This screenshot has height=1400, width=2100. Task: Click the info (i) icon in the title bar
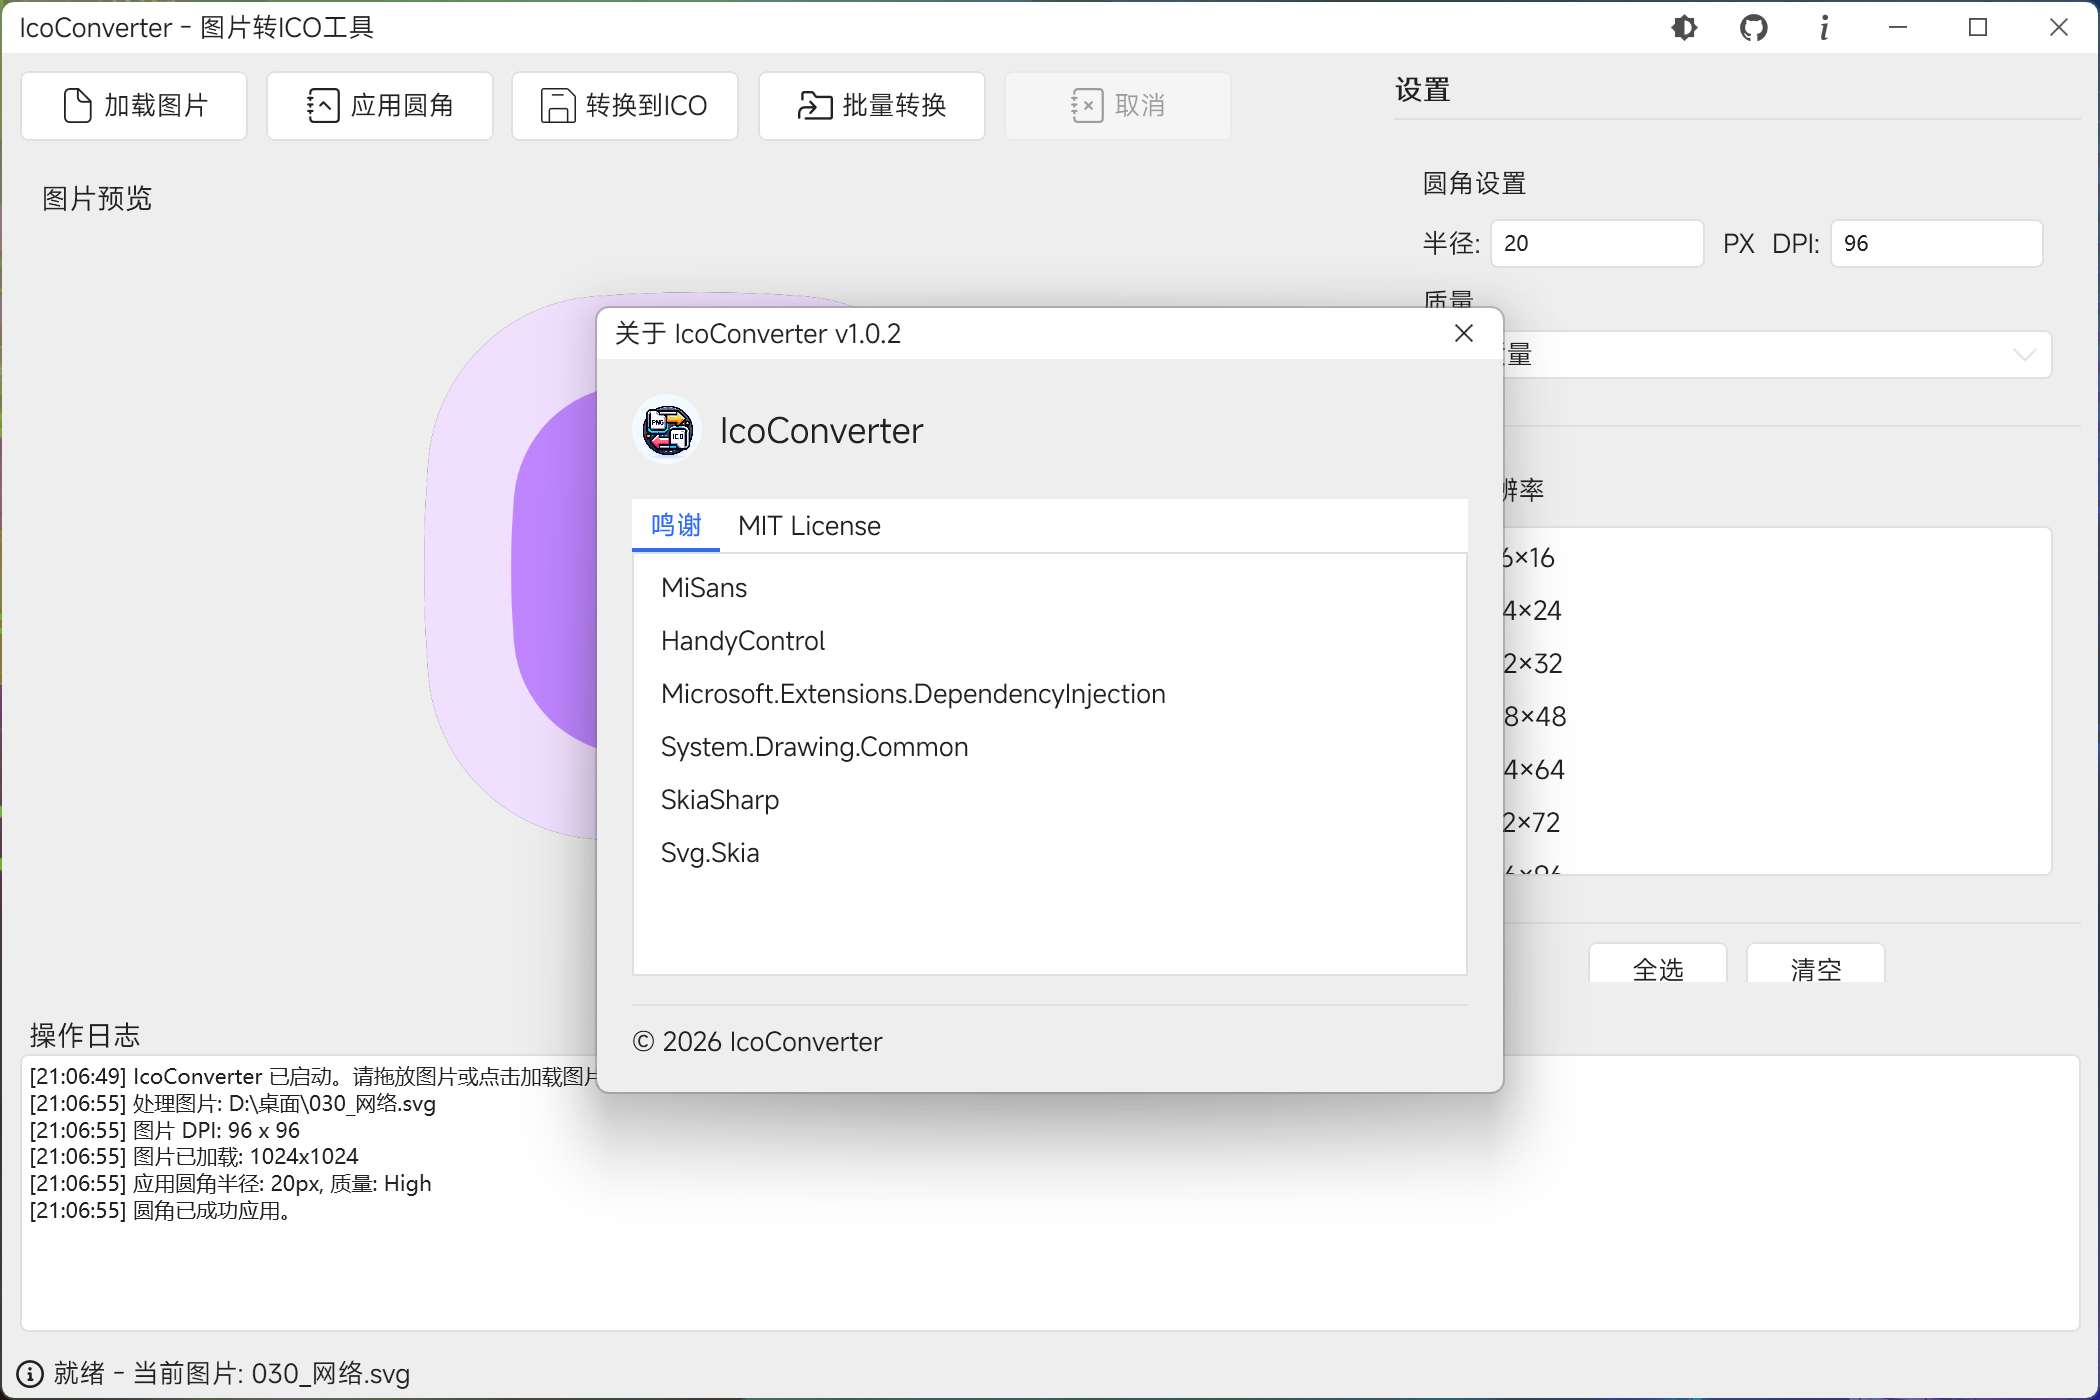coord(1823,27)
